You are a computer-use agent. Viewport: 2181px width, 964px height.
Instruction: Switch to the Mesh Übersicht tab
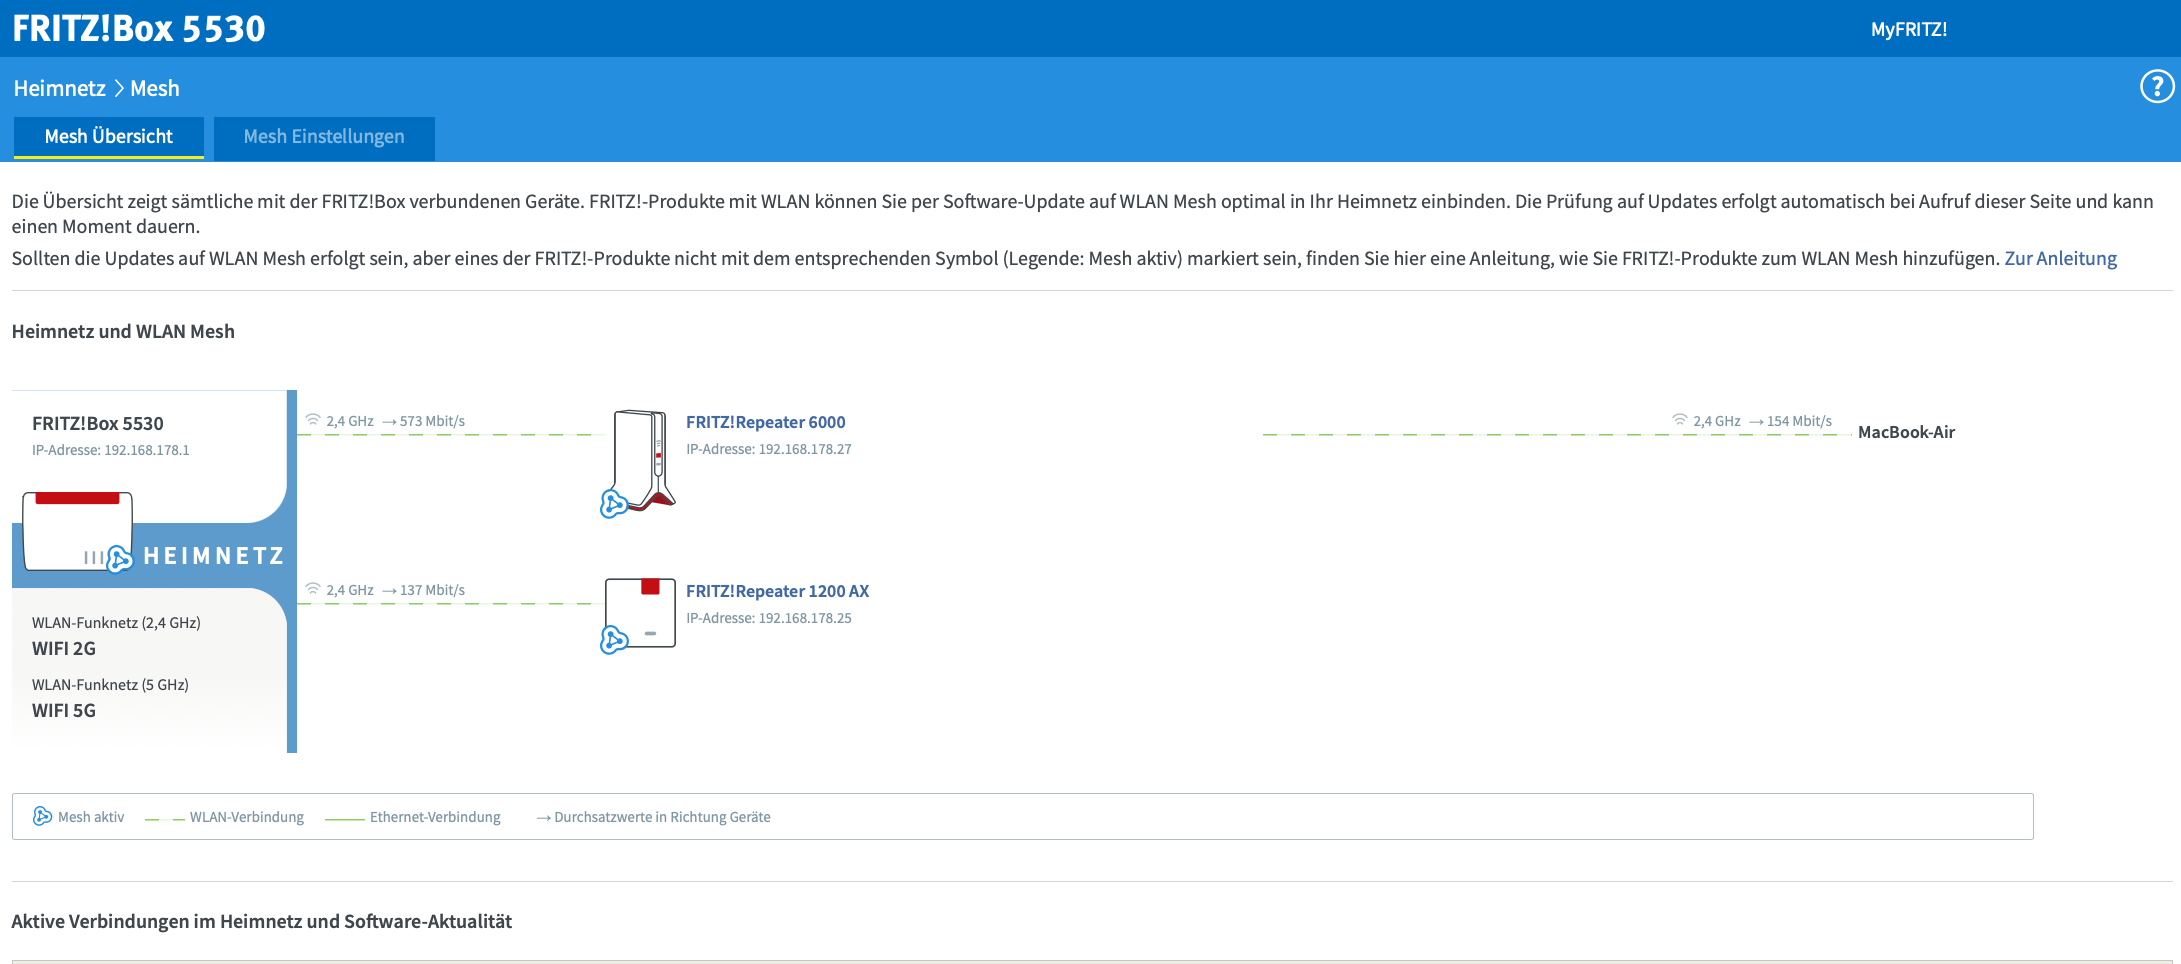(109, 137)
